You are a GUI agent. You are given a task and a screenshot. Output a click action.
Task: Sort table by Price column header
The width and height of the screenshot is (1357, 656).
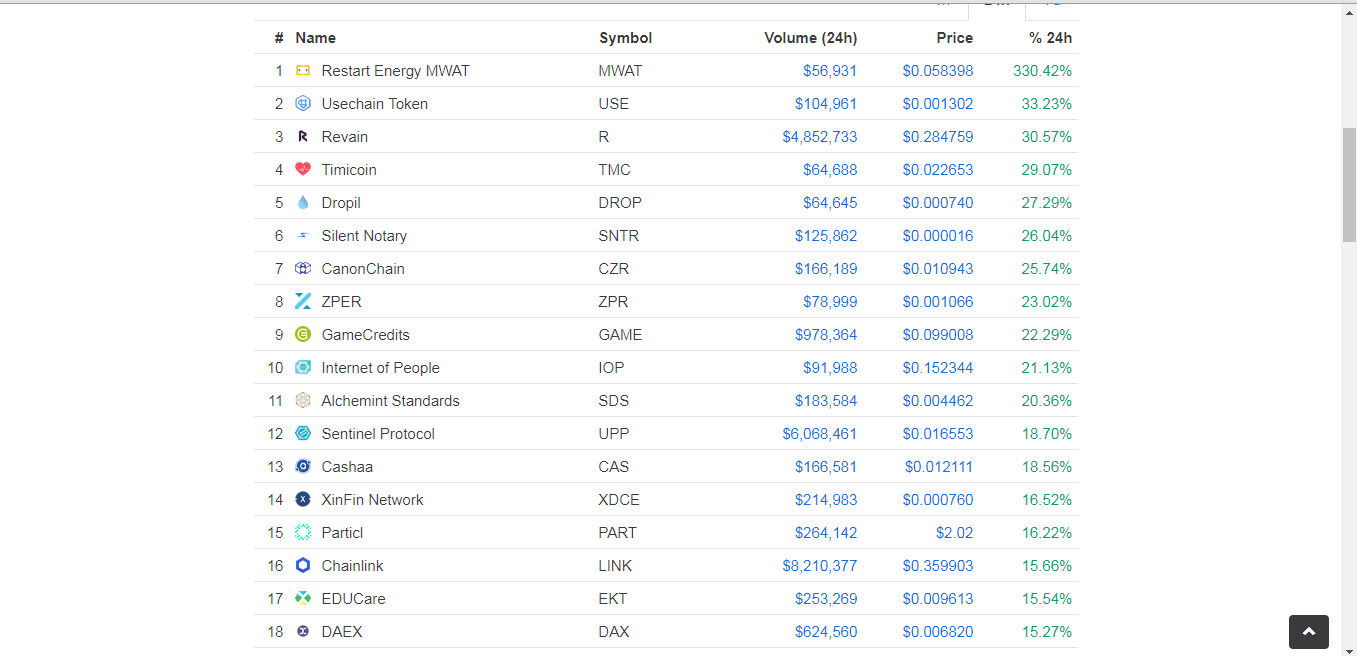pos(954,38)
